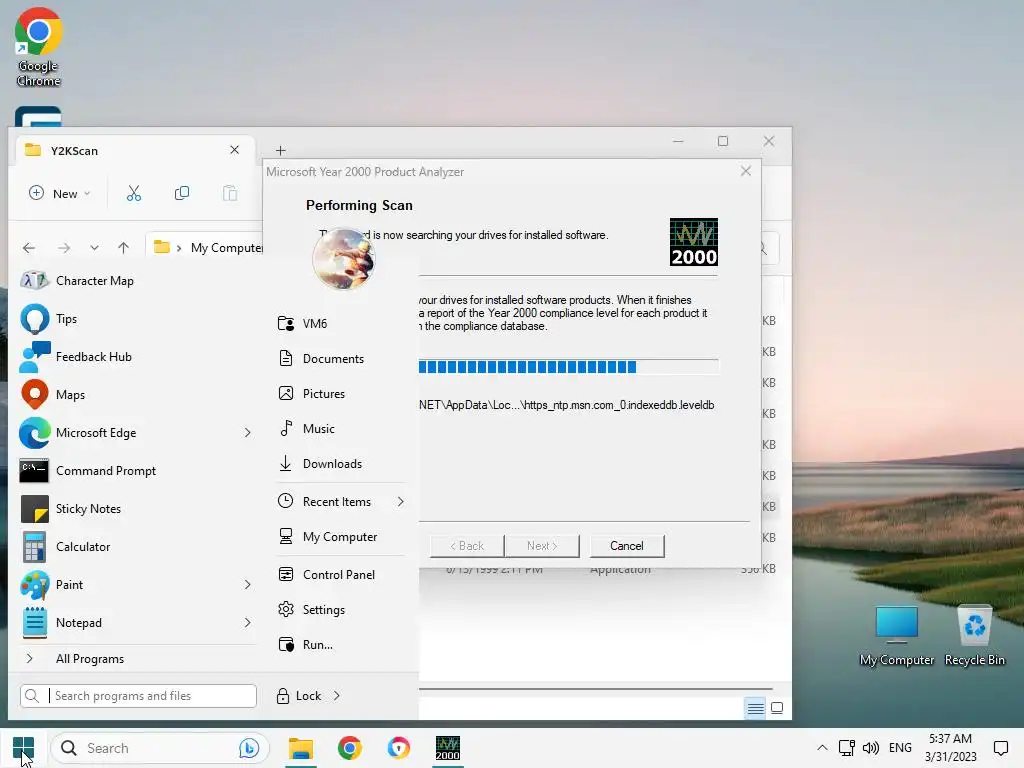
Task: Open Settings from Start menu
Action: click(x=323, y=609)
